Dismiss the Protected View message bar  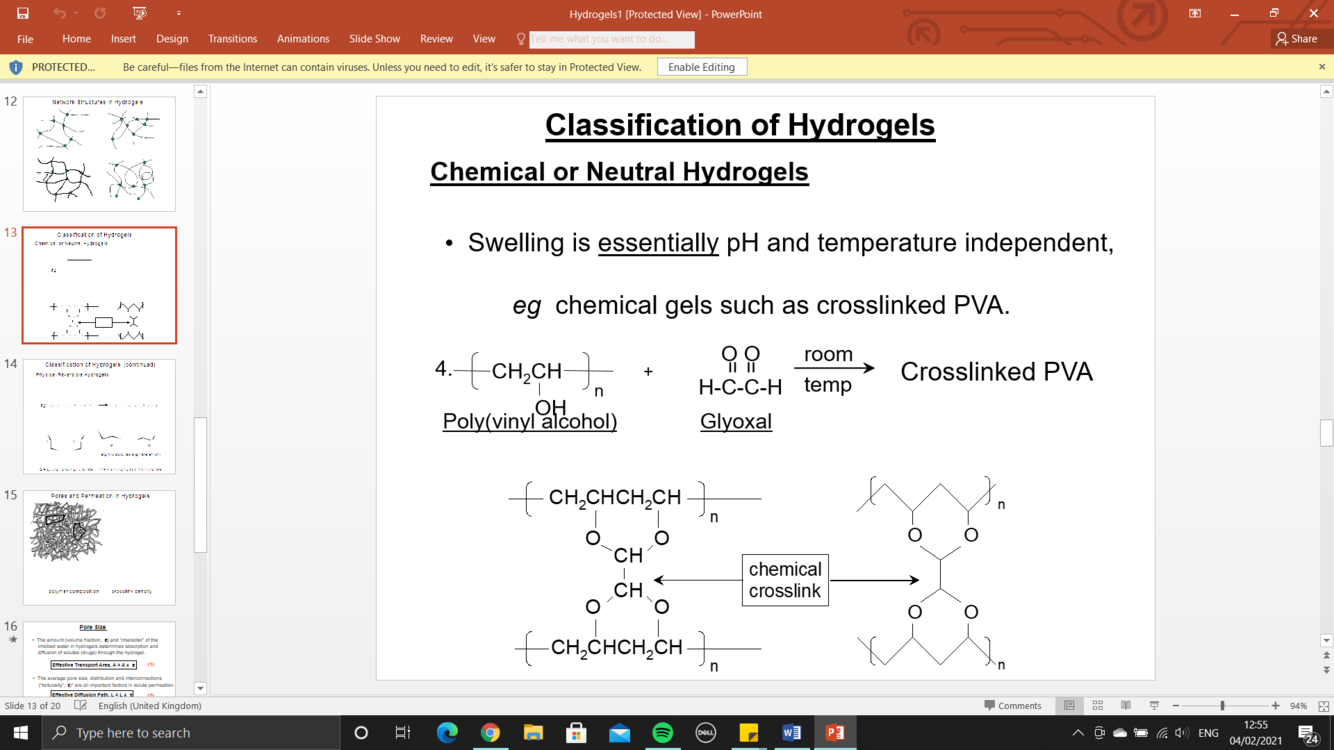pyautogui.click(x=1322, y=67)
